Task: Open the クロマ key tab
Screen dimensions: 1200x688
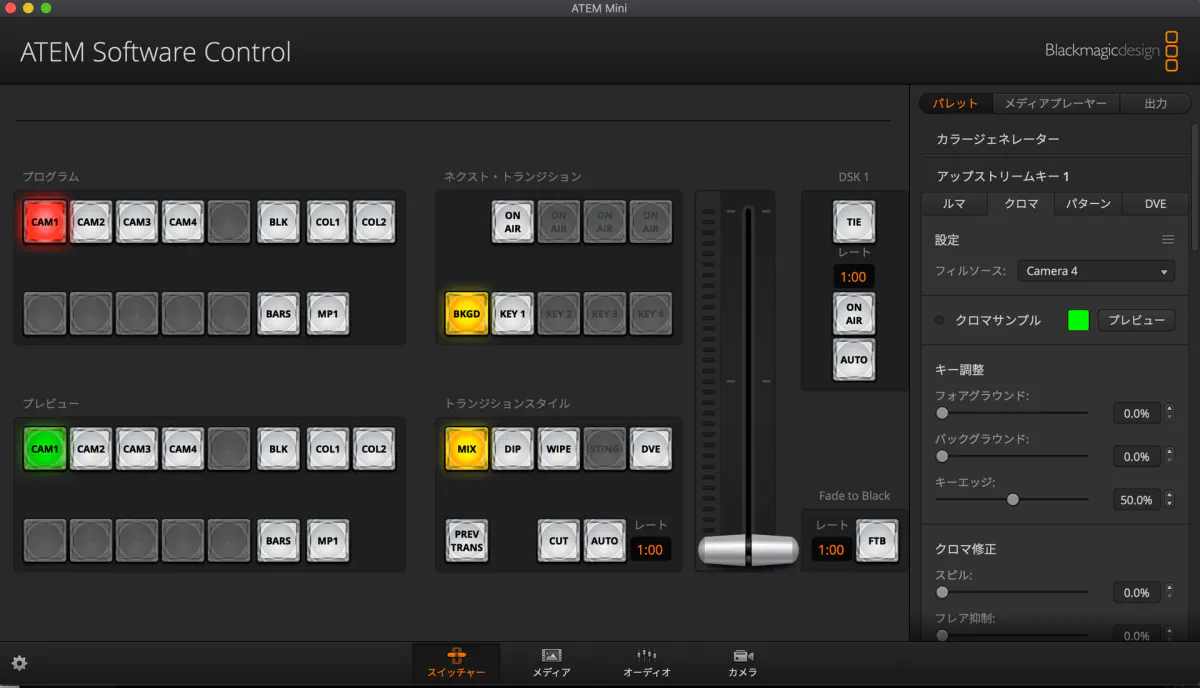Action: 1020,203
